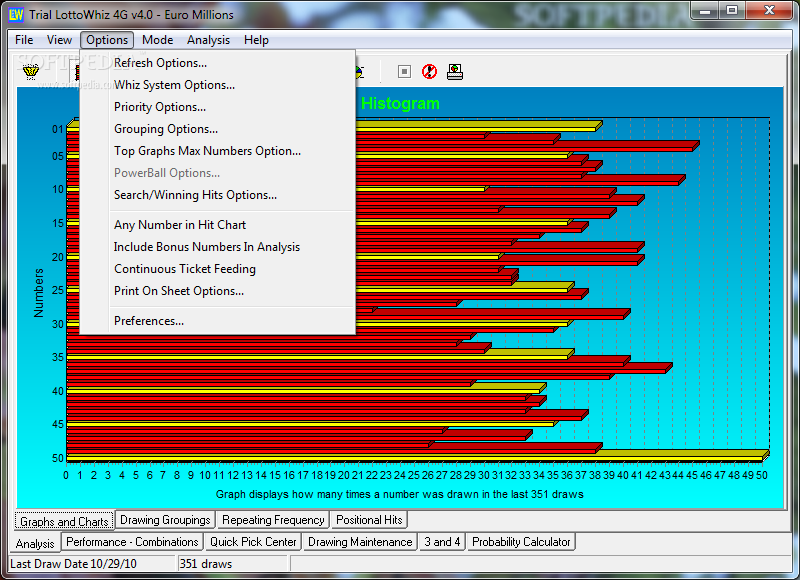Open Probability Calculator tab

click(521, 542)
